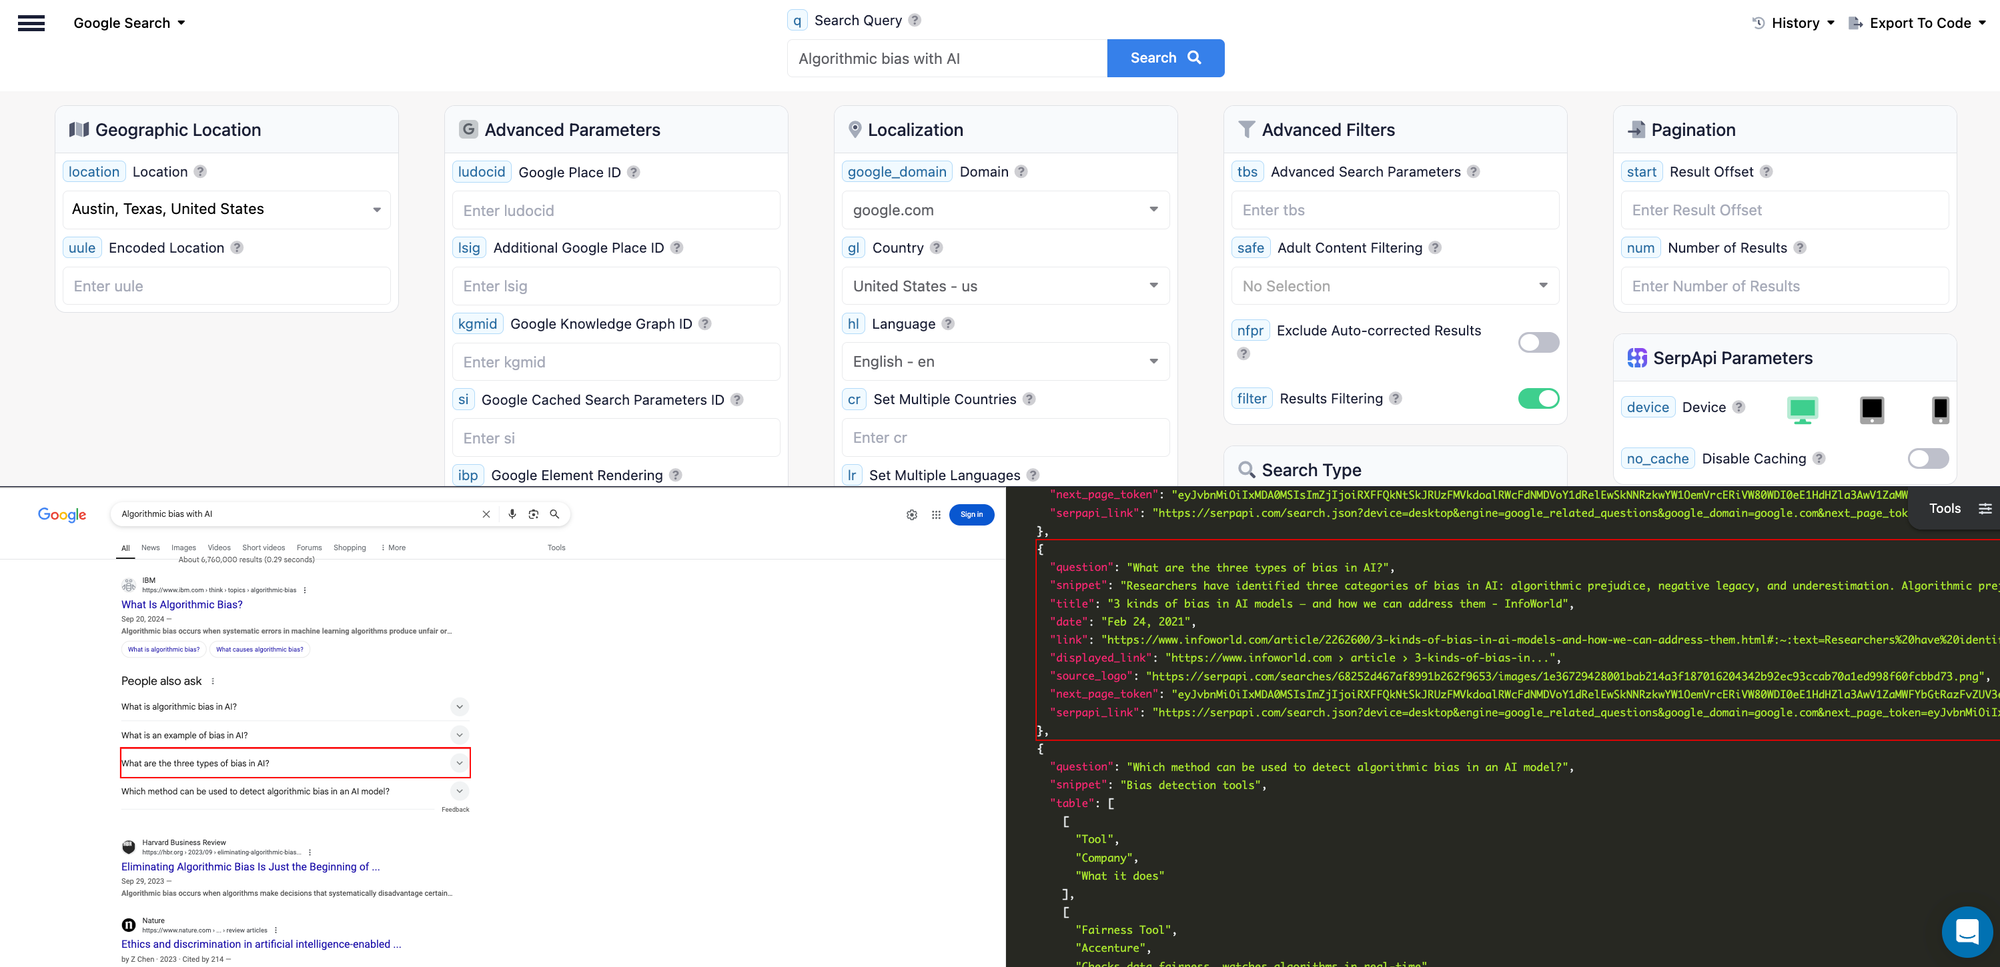Click the help icon beside Language

(948, 324)
